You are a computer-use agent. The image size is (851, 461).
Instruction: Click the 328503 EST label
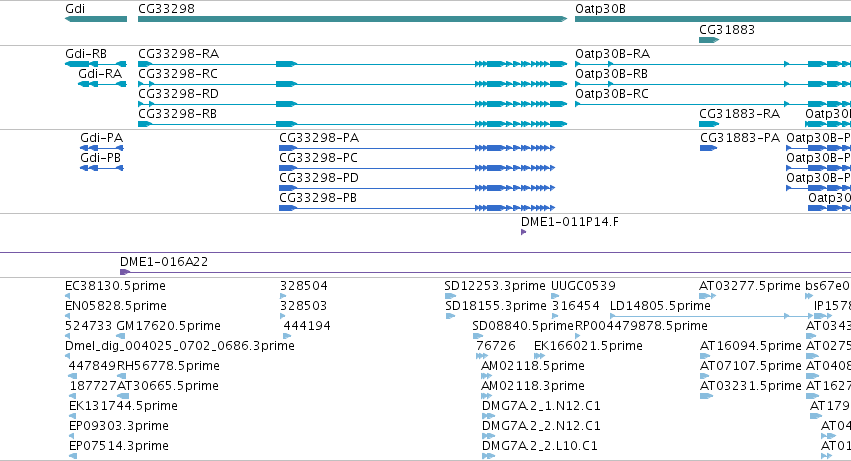point(303,306)
